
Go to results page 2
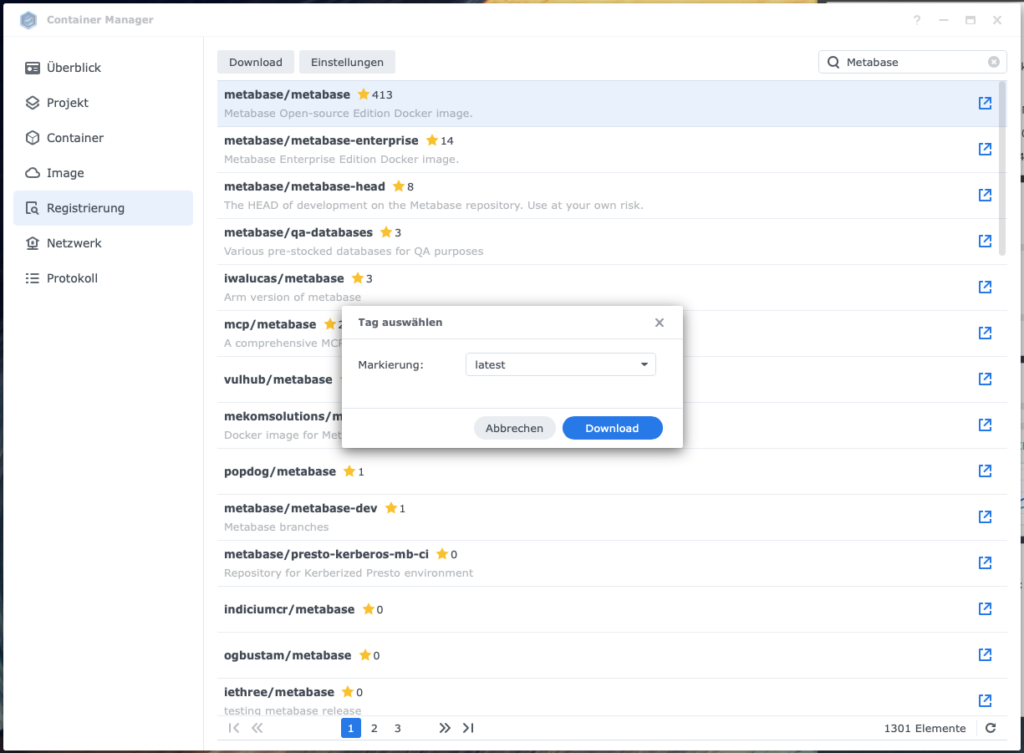(374, 728)
